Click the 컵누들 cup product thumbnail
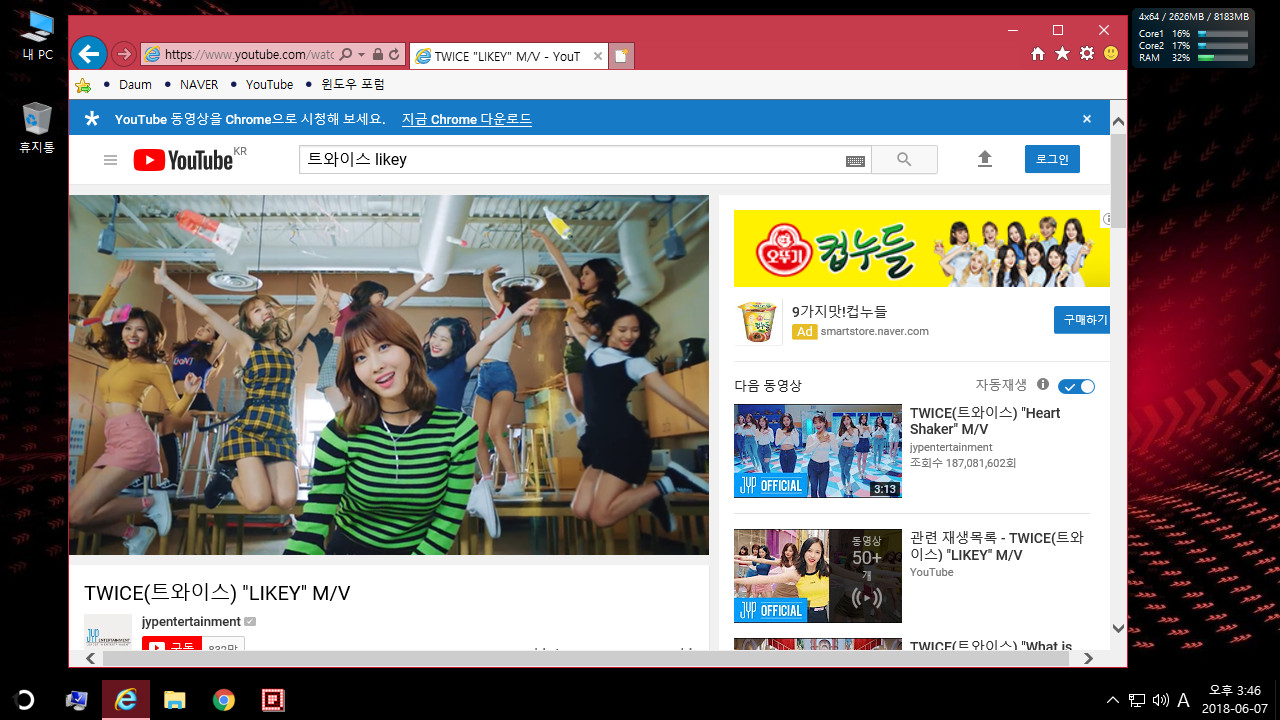1280x720 pixels. click(758, 322)
